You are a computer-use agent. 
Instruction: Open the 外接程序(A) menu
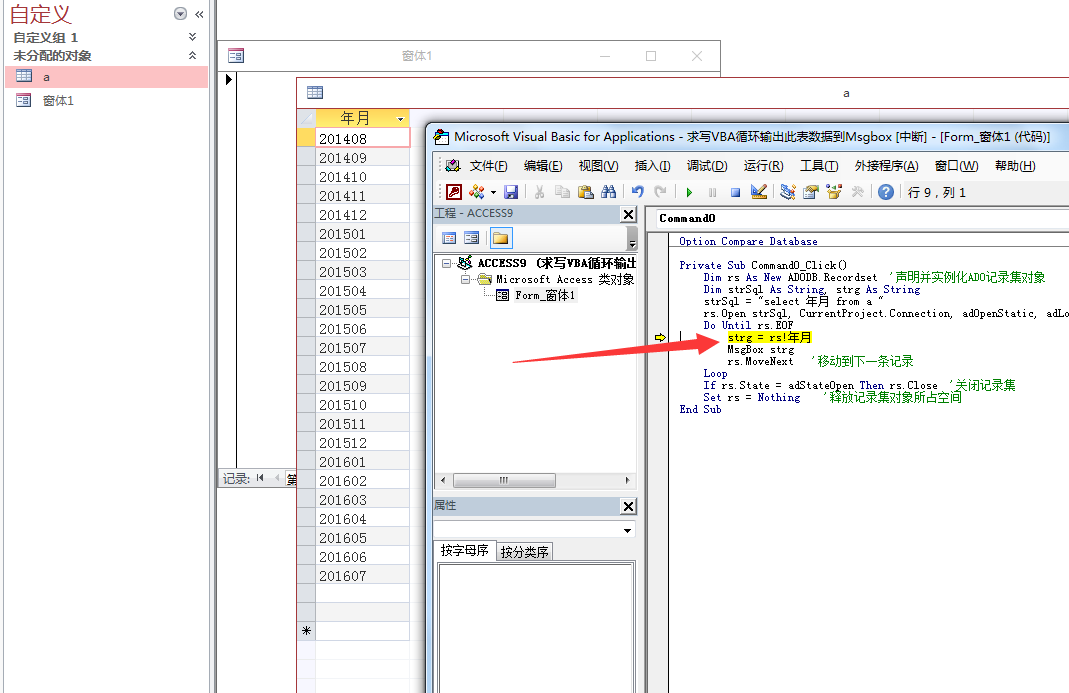click(x=886, y=166)
